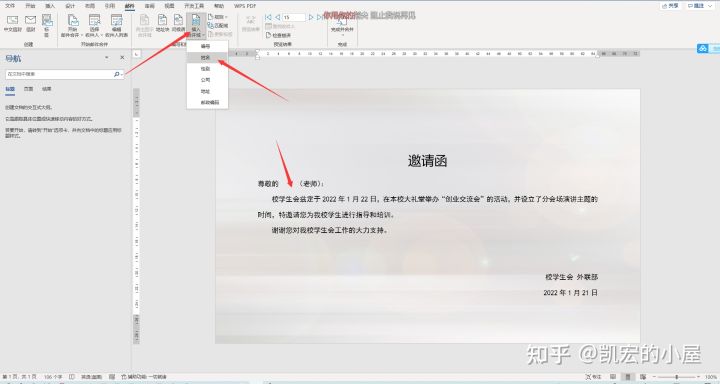720x384 pixels.
Task: Close the 导航 navigation pane
Action: click(x=122, y=57)
